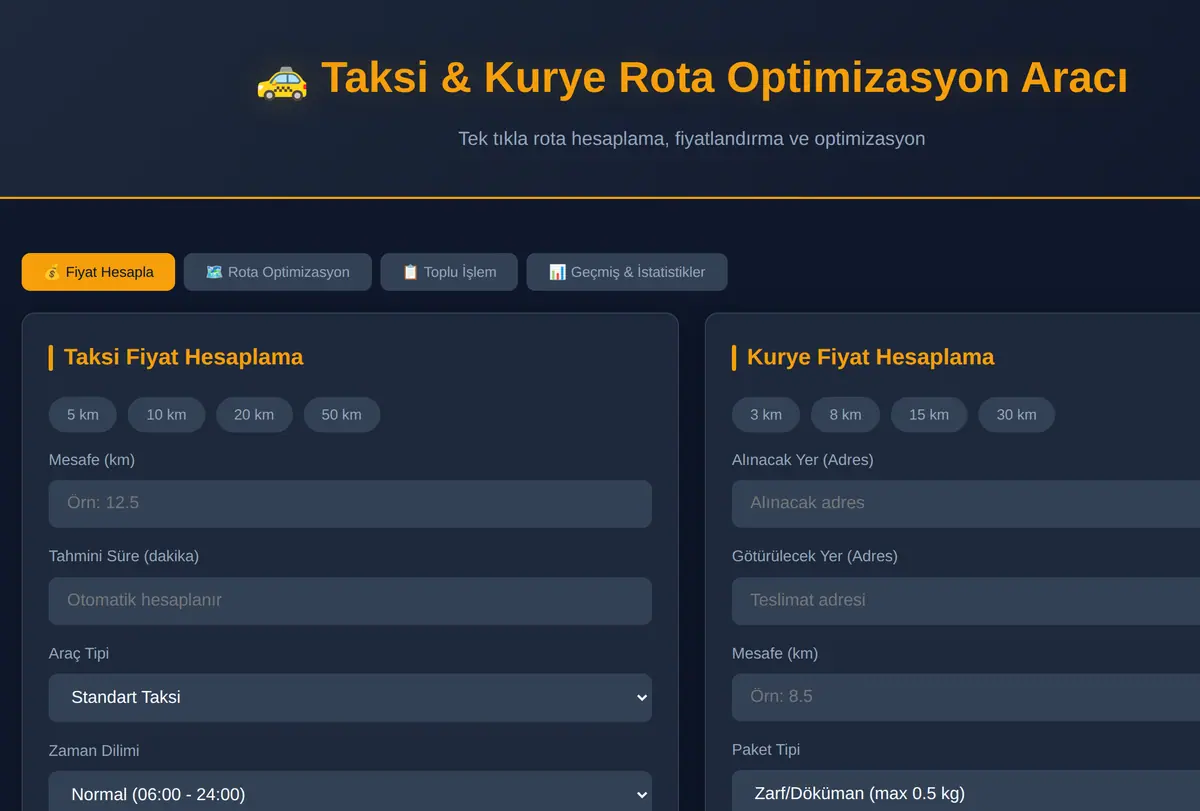Open the Toplu İşlem tab

point(449,272)
